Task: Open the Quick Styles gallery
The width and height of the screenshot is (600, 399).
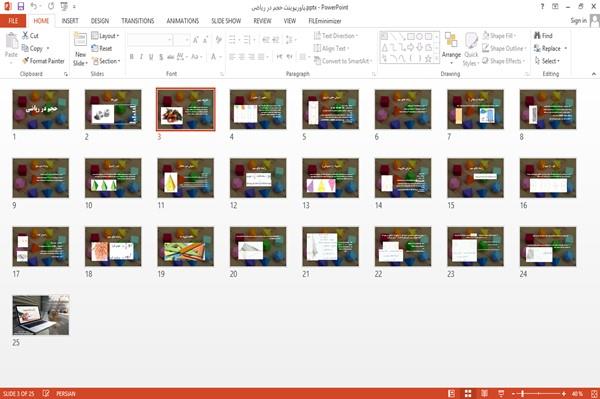Action: point(471,49)
